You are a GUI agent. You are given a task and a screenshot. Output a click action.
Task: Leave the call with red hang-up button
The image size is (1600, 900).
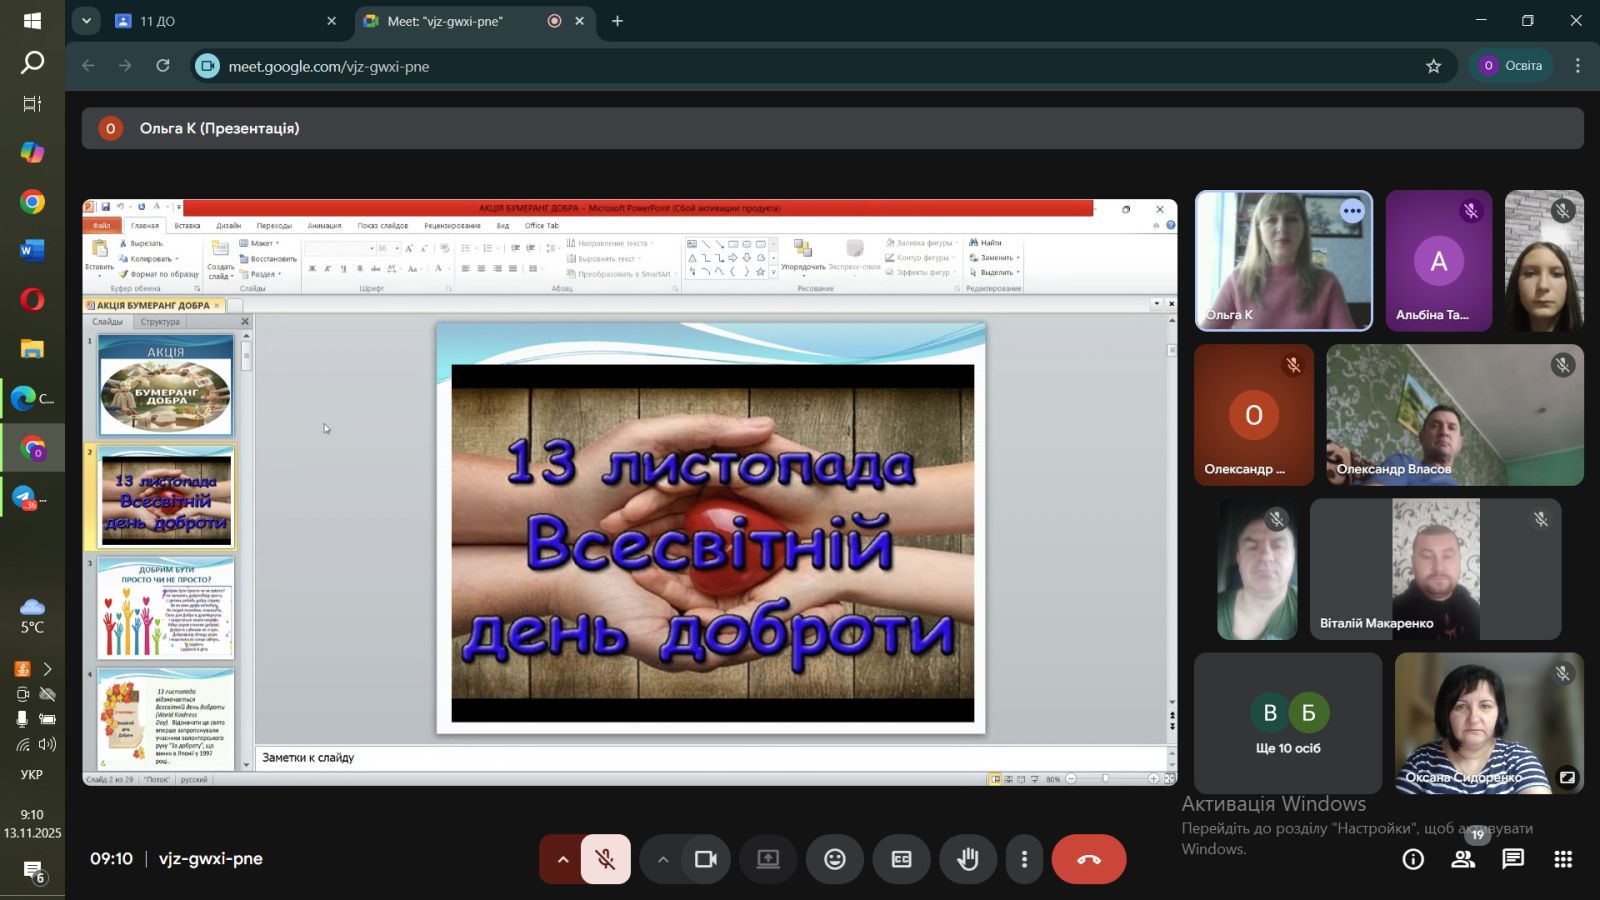[1089, 859]
